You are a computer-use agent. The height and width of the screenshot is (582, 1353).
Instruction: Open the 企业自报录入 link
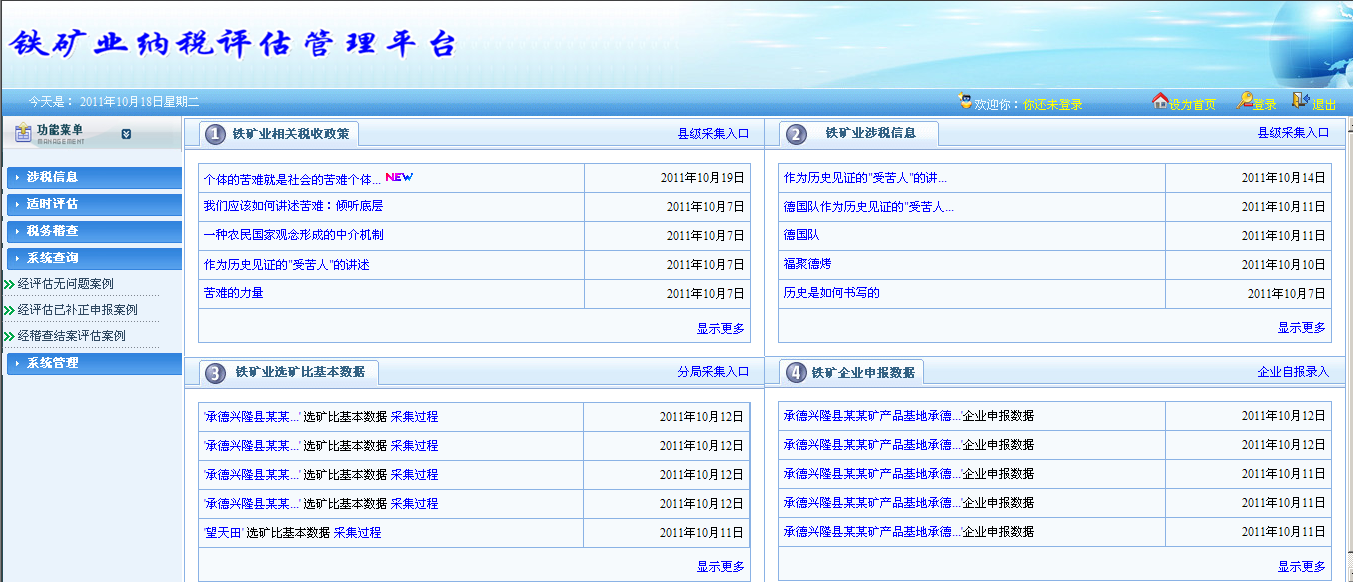tap(1293, 372)
